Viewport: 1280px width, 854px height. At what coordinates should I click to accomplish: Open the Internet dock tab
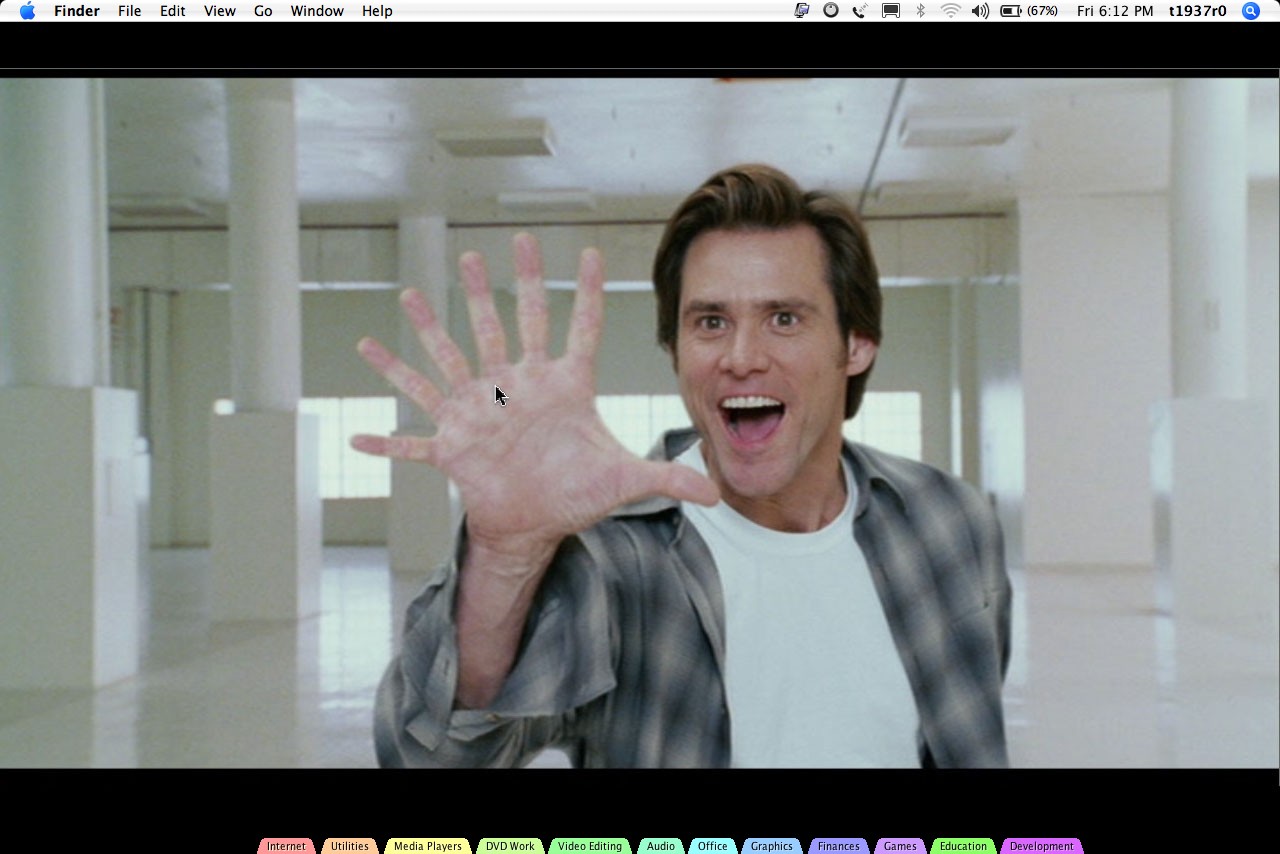click(286, 846)
